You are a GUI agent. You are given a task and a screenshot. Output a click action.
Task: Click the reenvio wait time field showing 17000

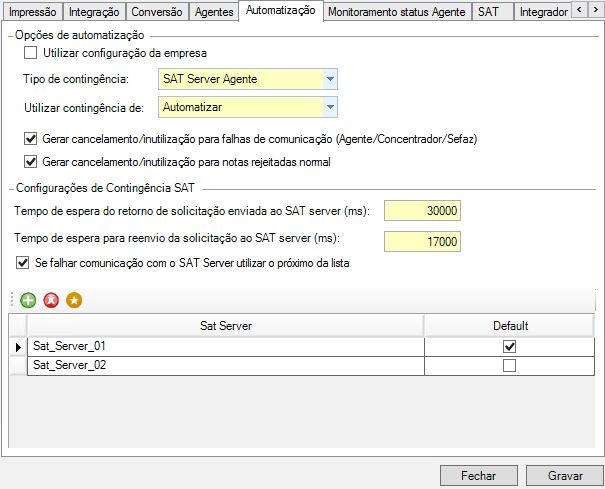pyautogui.click(x=422, y=242)
